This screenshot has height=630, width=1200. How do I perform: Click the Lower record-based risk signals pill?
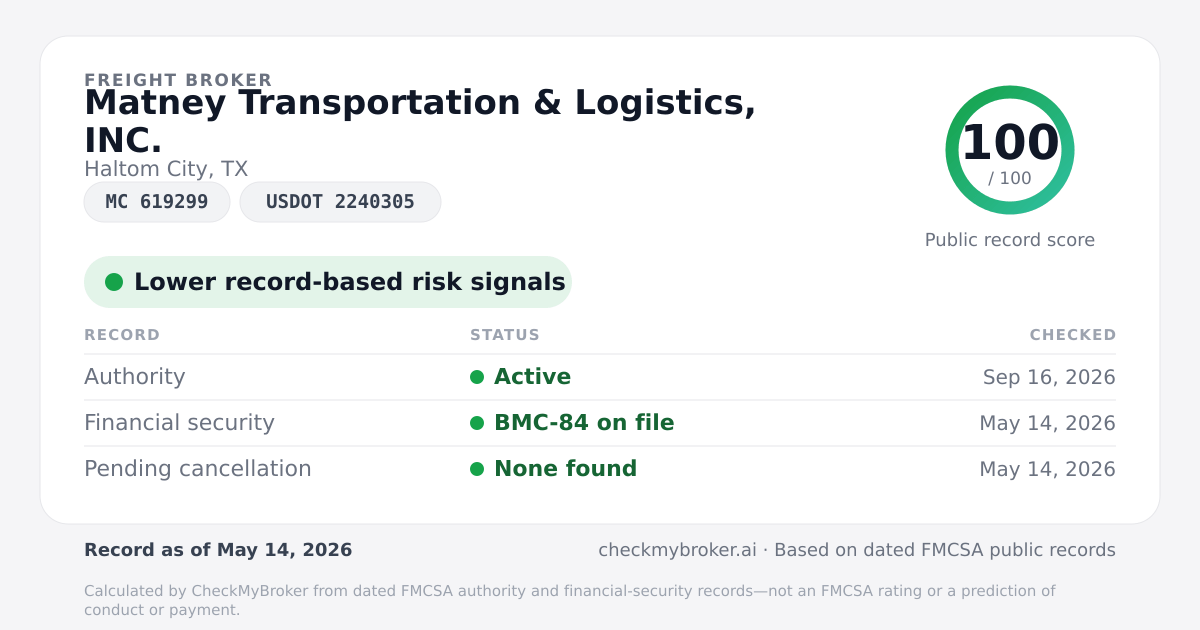coord(328,282)
